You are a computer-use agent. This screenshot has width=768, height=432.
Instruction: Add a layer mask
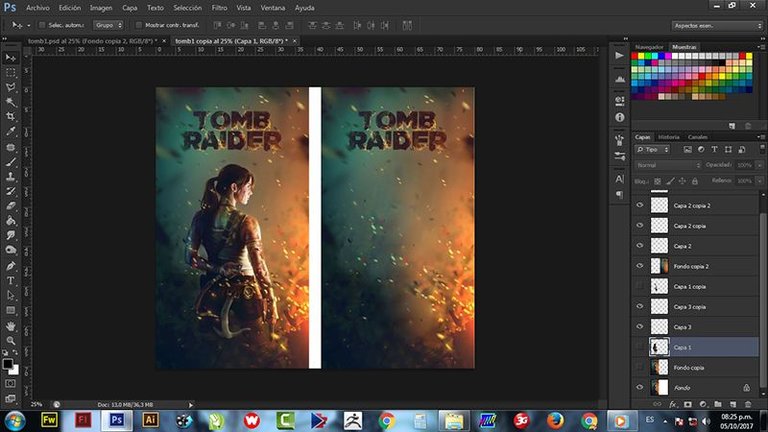point(688,404)
